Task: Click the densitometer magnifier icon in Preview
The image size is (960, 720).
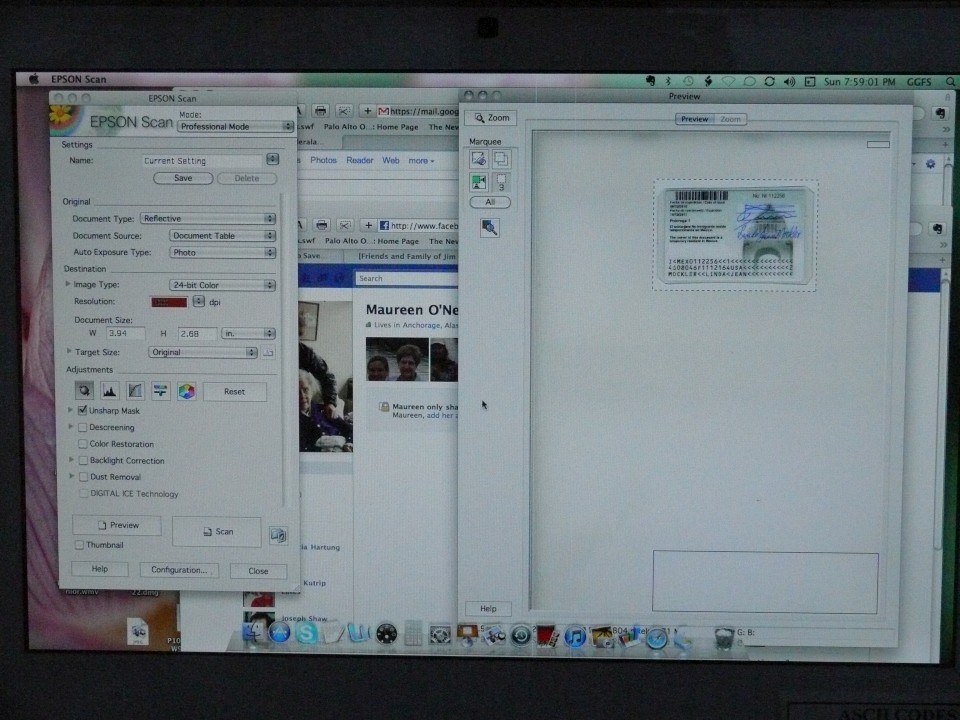Action: tap(489, 228)
